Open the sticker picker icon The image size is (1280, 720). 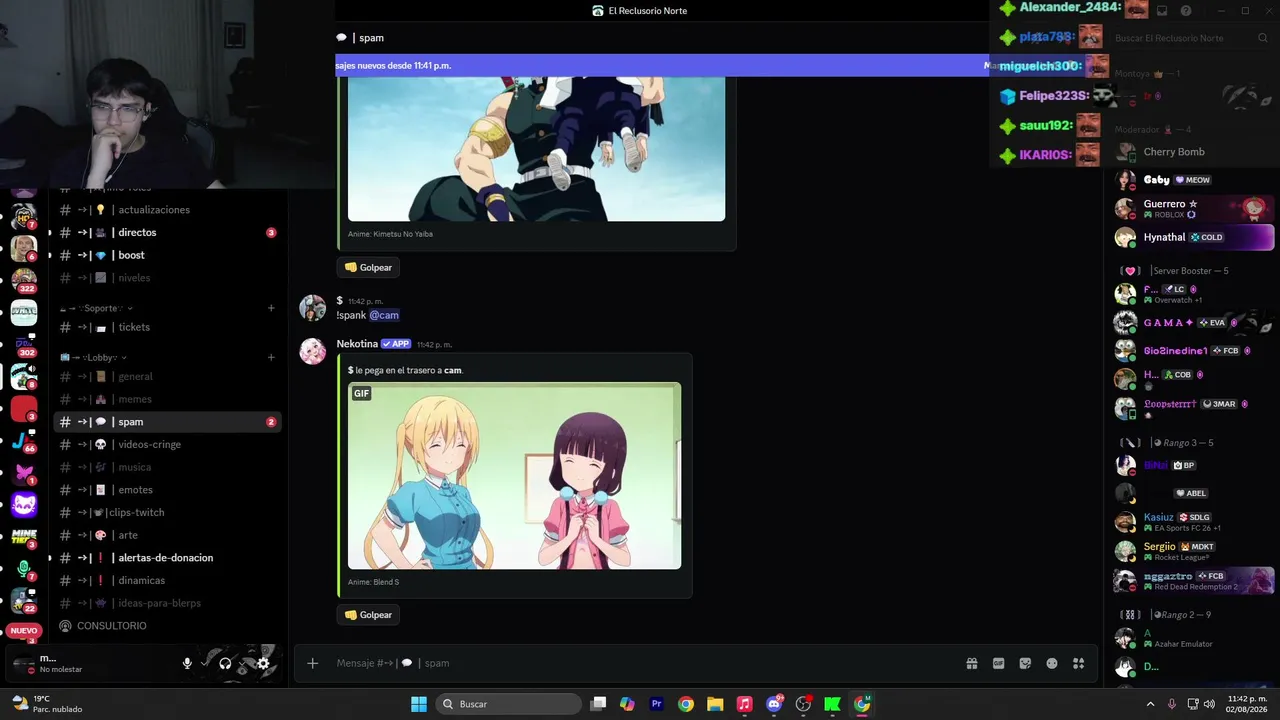coord(1025,663)
